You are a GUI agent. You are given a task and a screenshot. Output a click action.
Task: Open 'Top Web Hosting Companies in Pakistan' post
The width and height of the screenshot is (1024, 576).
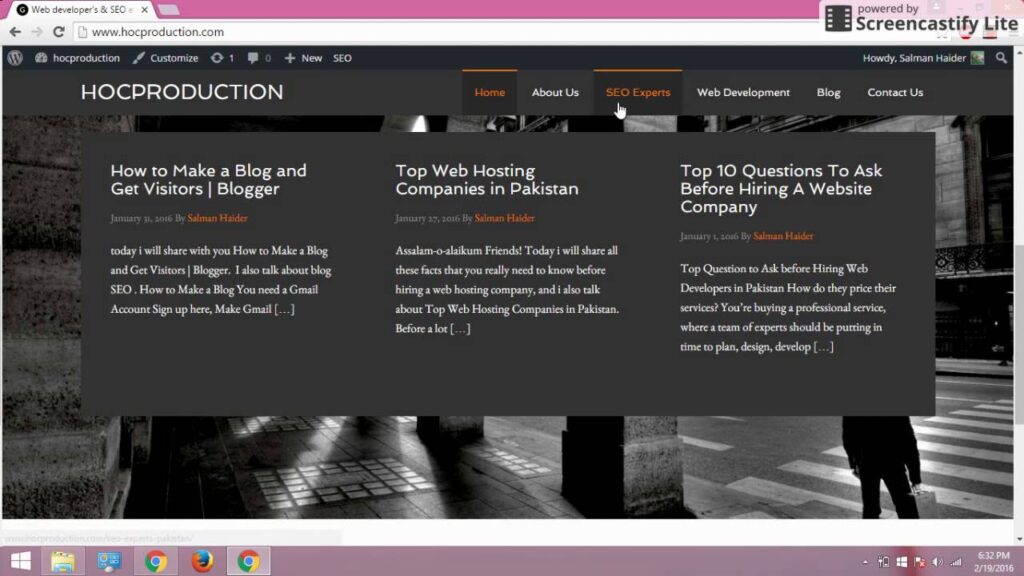tap(487, 180)
